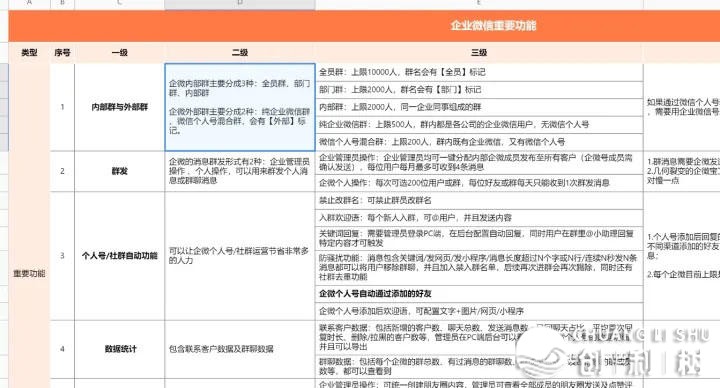Click the 类型 header cell
Viewport: 720px width, 388px height.
(x=29, y=53)
